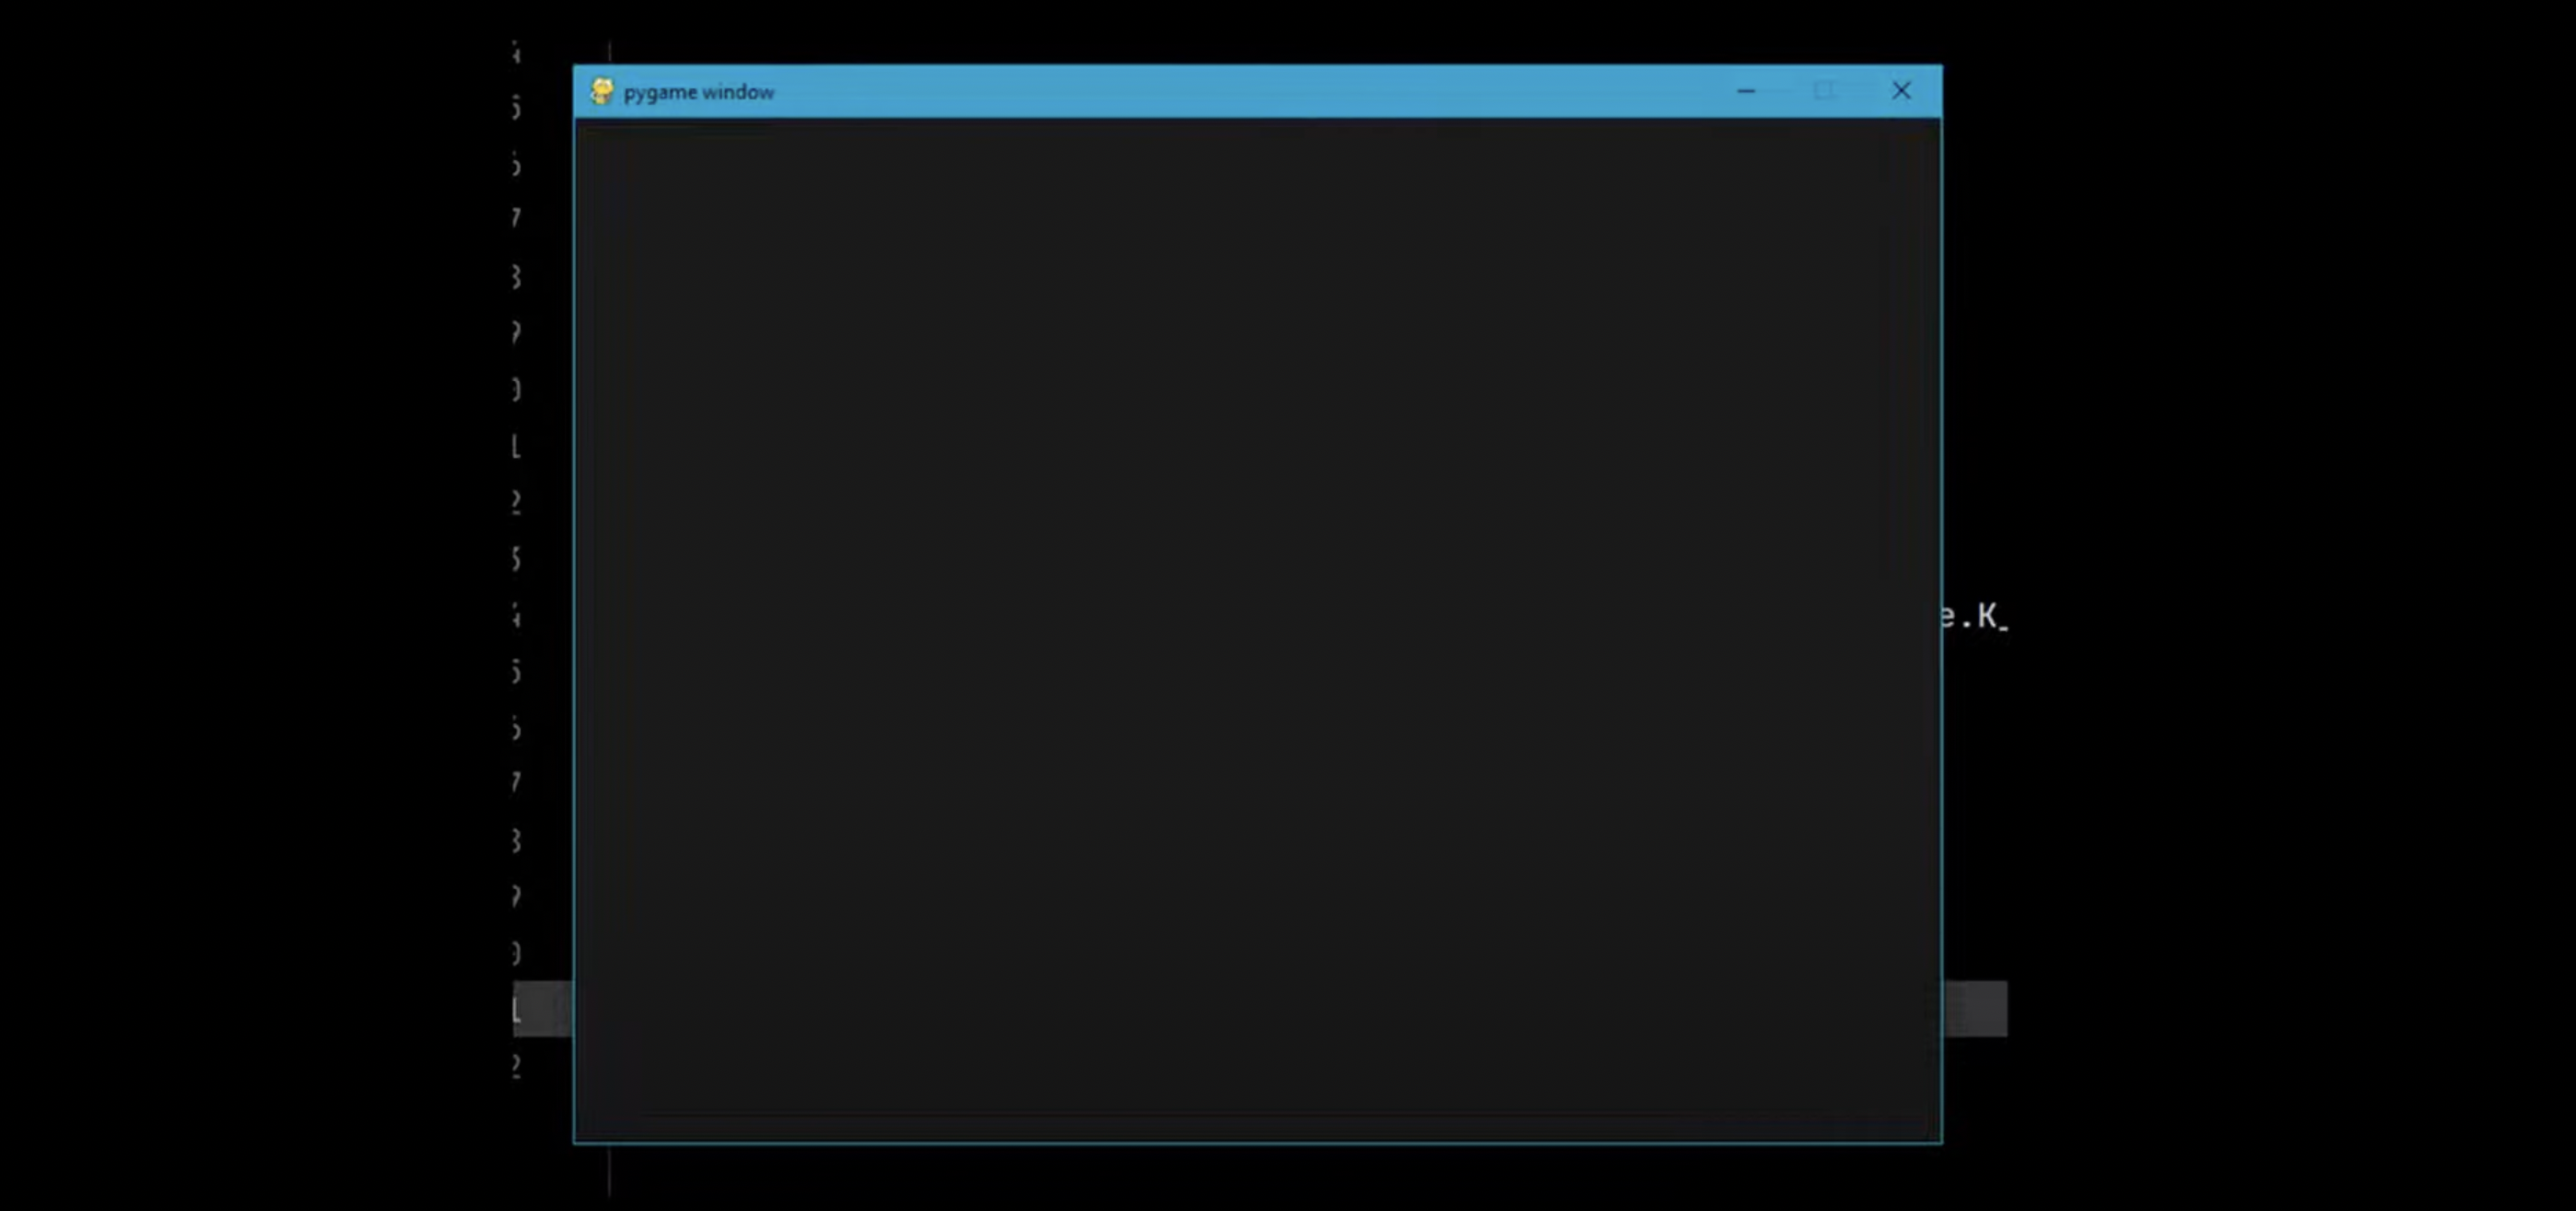The height and width of the screenshot is (1211, 2576).
Task: Close the pygame window
Action: [x=1901, y=91]
